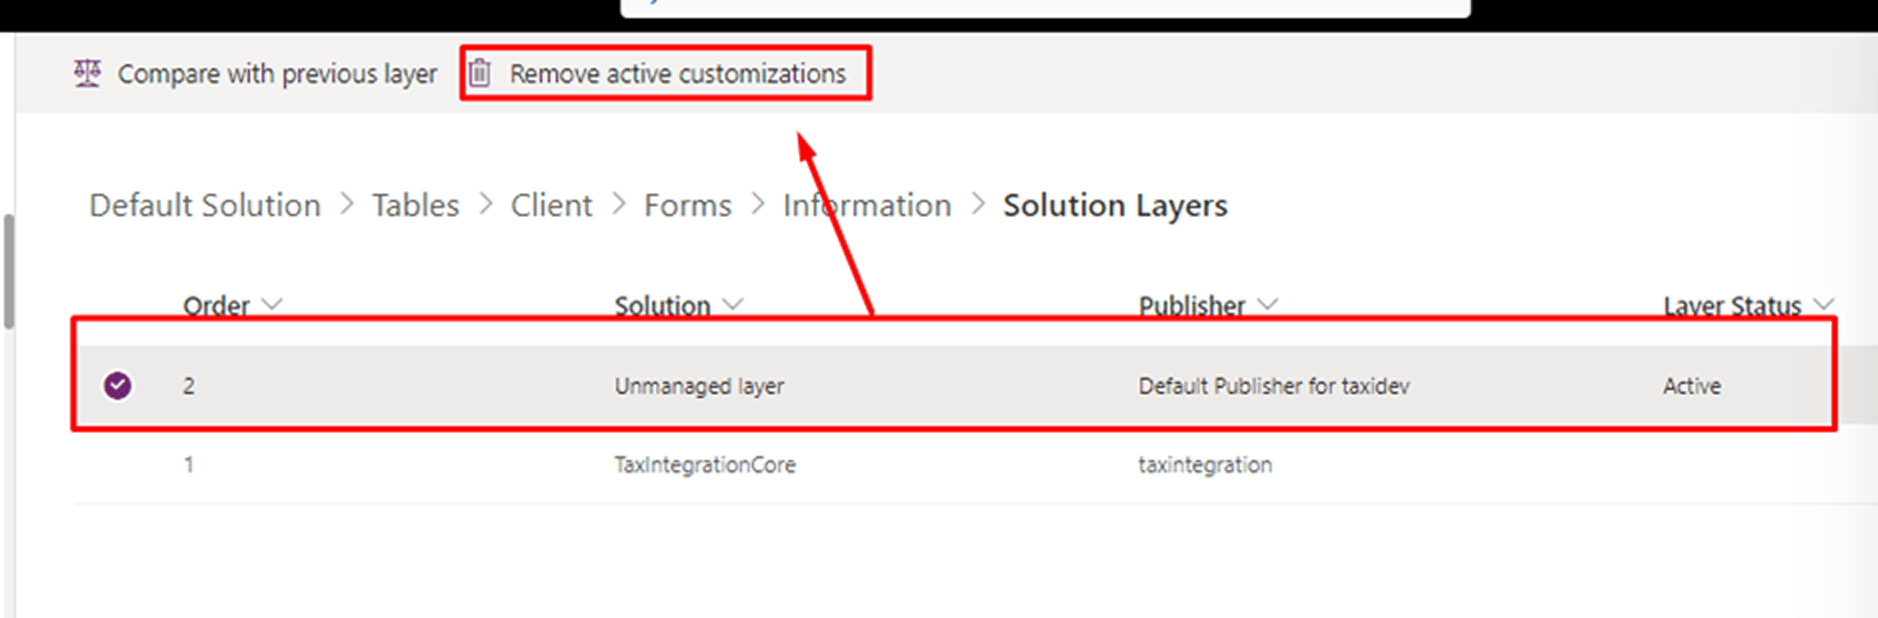Open the Client breadcrumb link
This screenshot has height=618, width=1878.
[x=551, y=205]
